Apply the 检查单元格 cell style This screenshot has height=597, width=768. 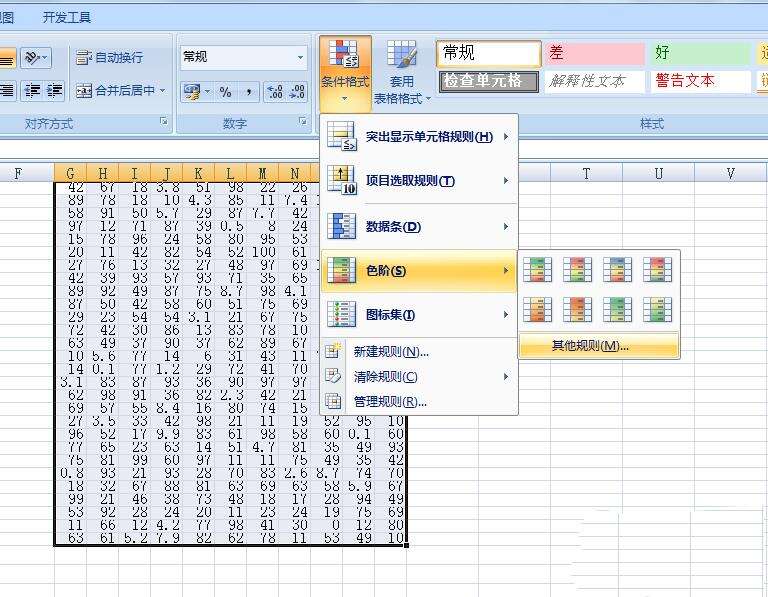[x=488, y=81]
